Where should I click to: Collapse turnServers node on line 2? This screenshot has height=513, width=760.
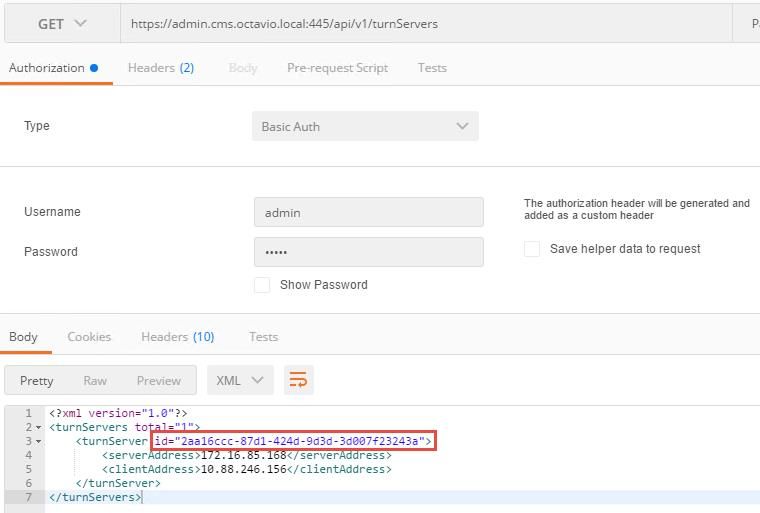click(x=38, y=428)
